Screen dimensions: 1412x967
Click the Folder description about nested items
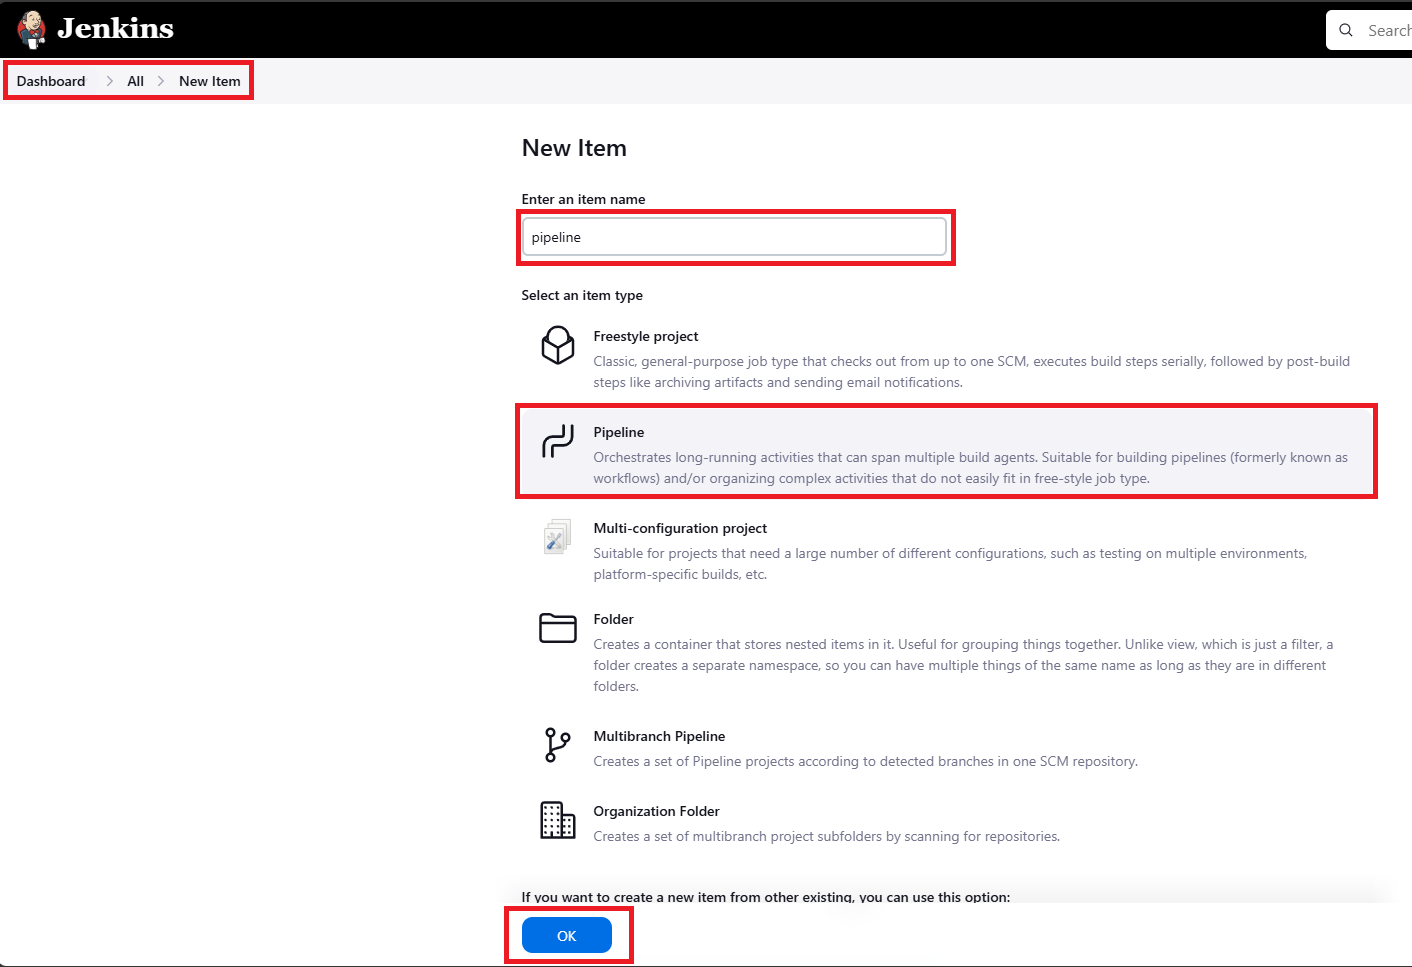(x=963, y=665)
